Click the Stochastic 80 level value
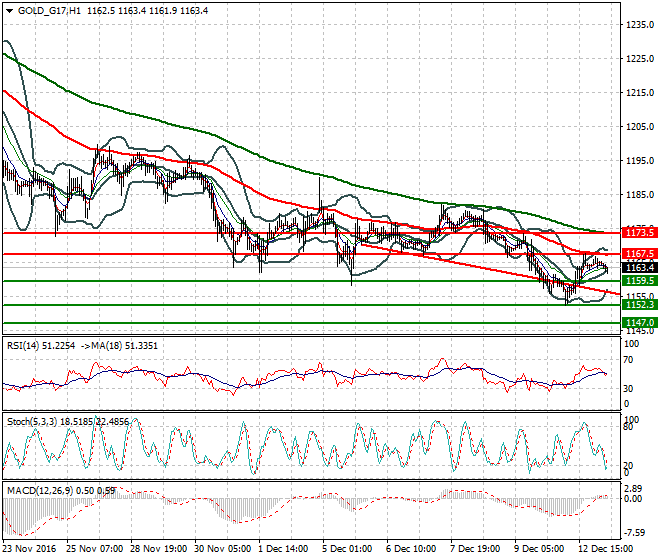The width and height of the screenshot is (660, 560). (x=628, y=427)
